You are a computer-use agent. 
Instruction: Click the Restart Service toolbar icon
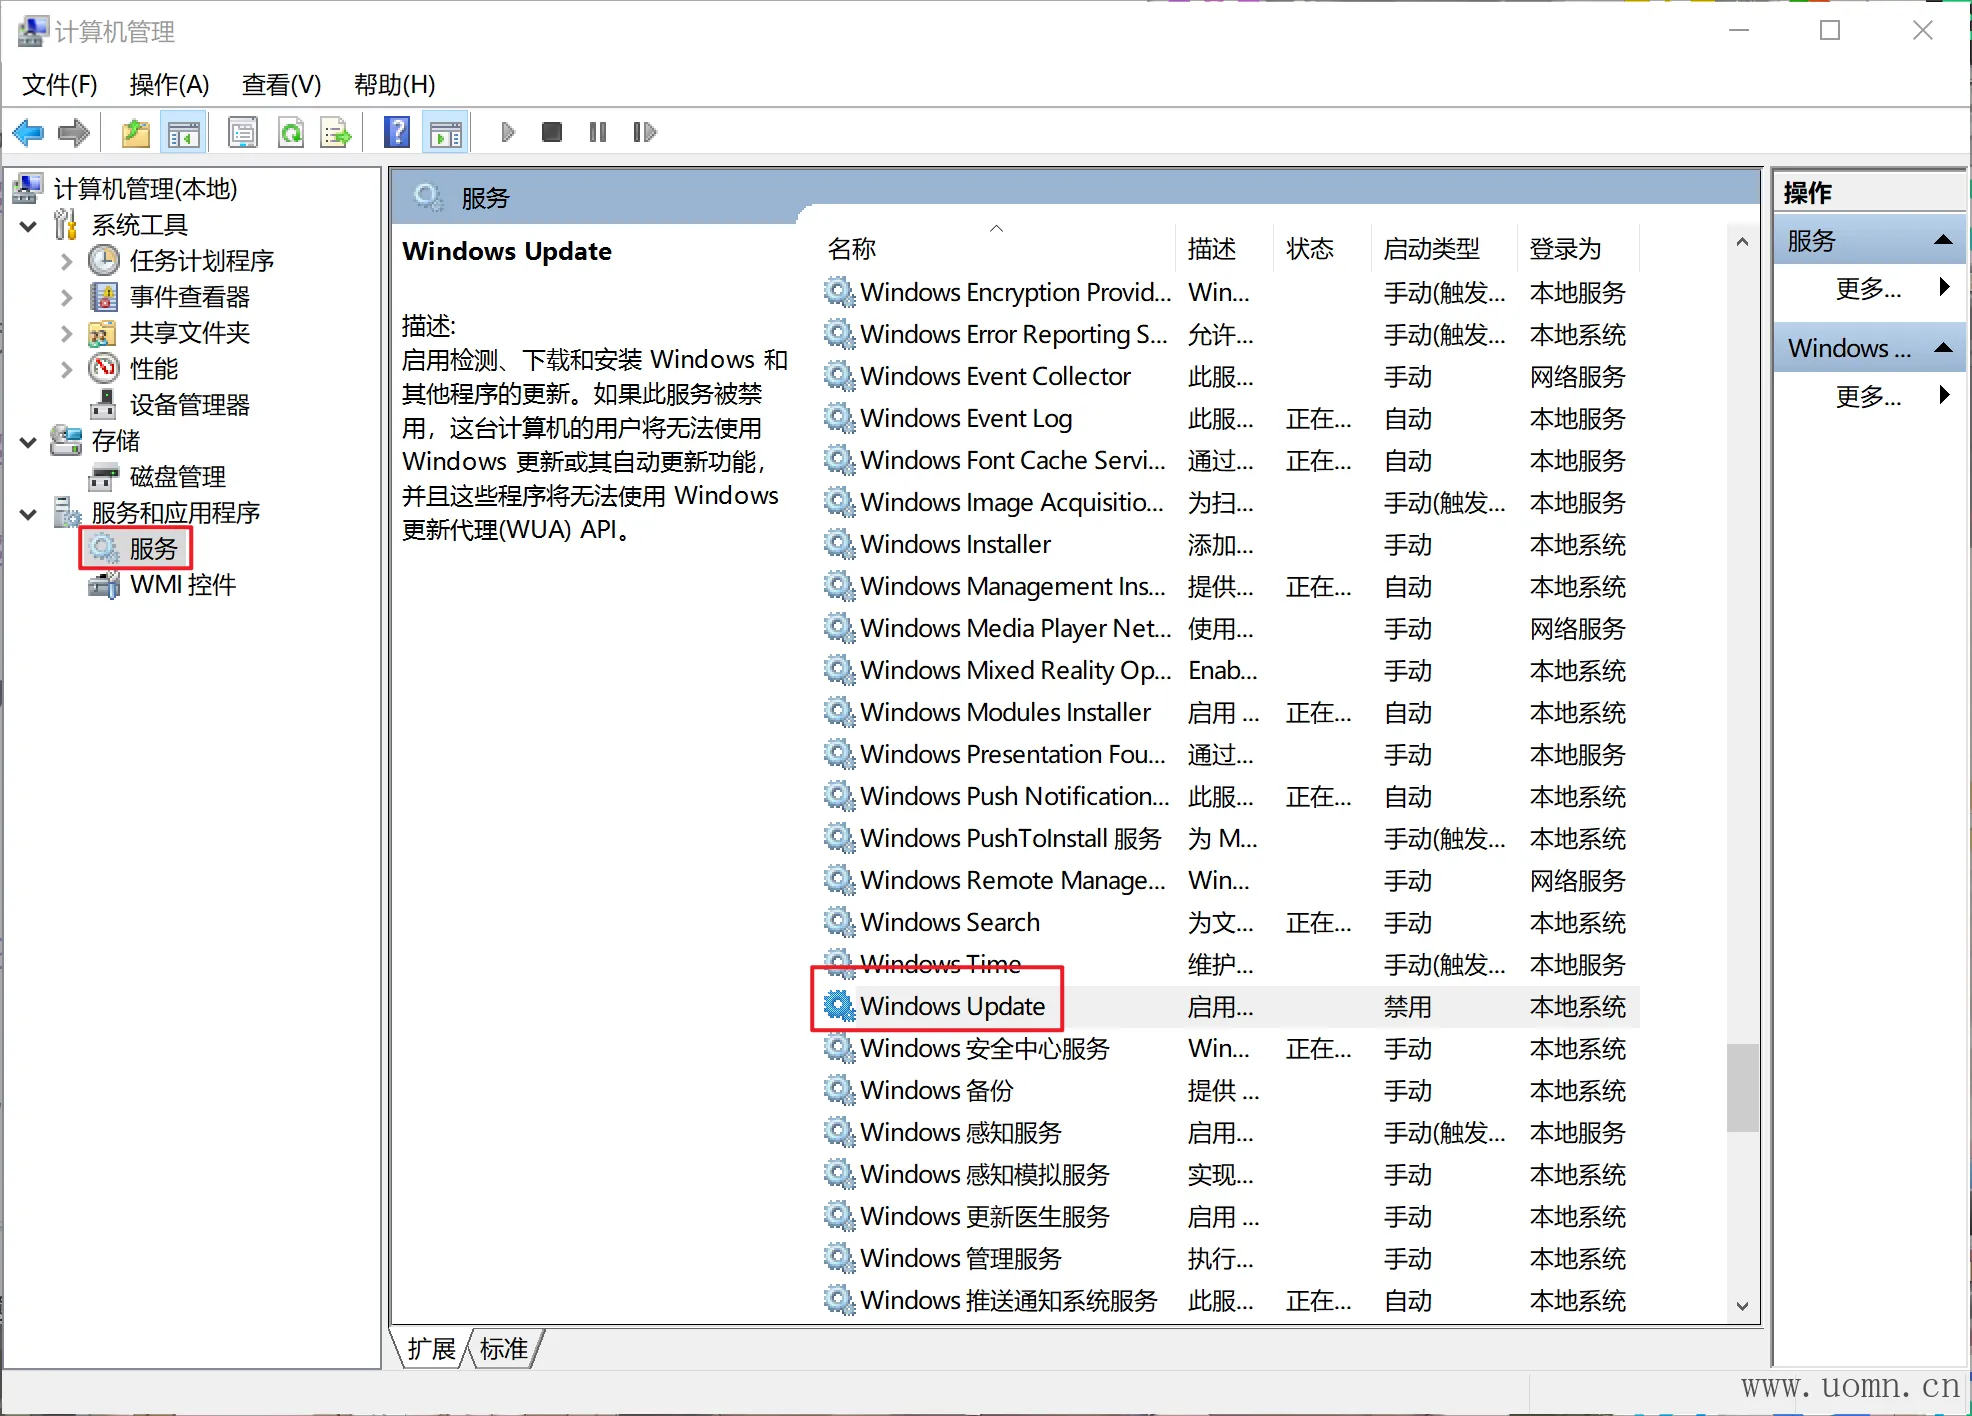[644, 132]
